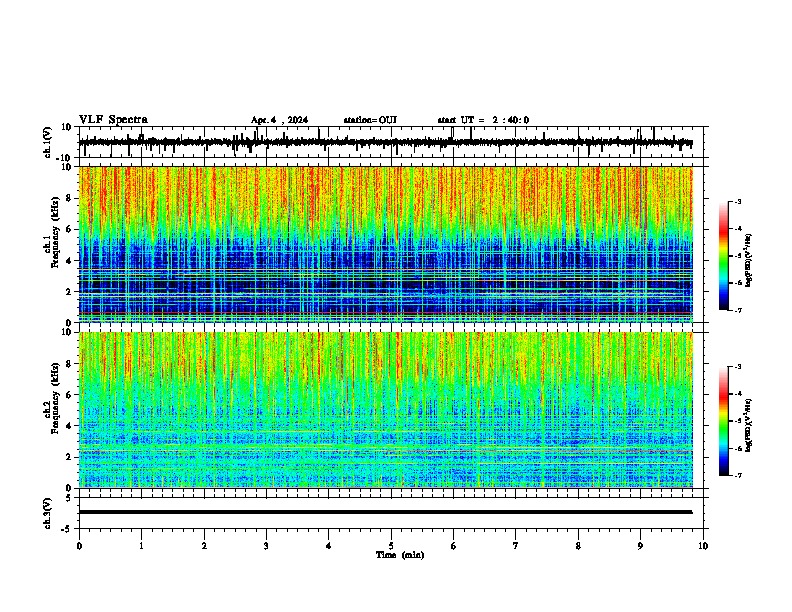The image size is (792, 612).
Task: Select the "Apr. 4 , 2024" date text
Action: (279, 120)
